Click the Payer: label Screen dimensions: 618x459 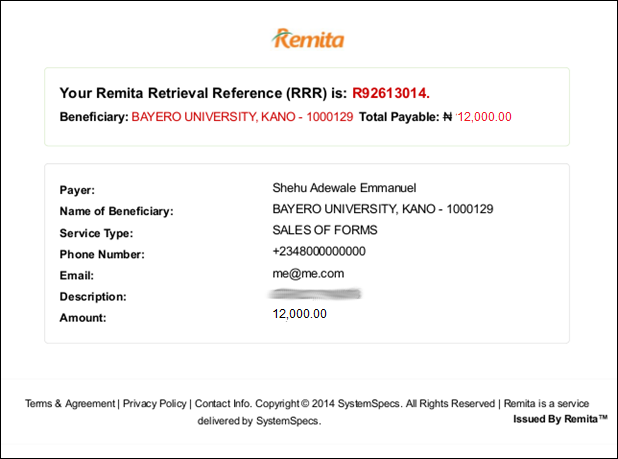tap(77, 190)
